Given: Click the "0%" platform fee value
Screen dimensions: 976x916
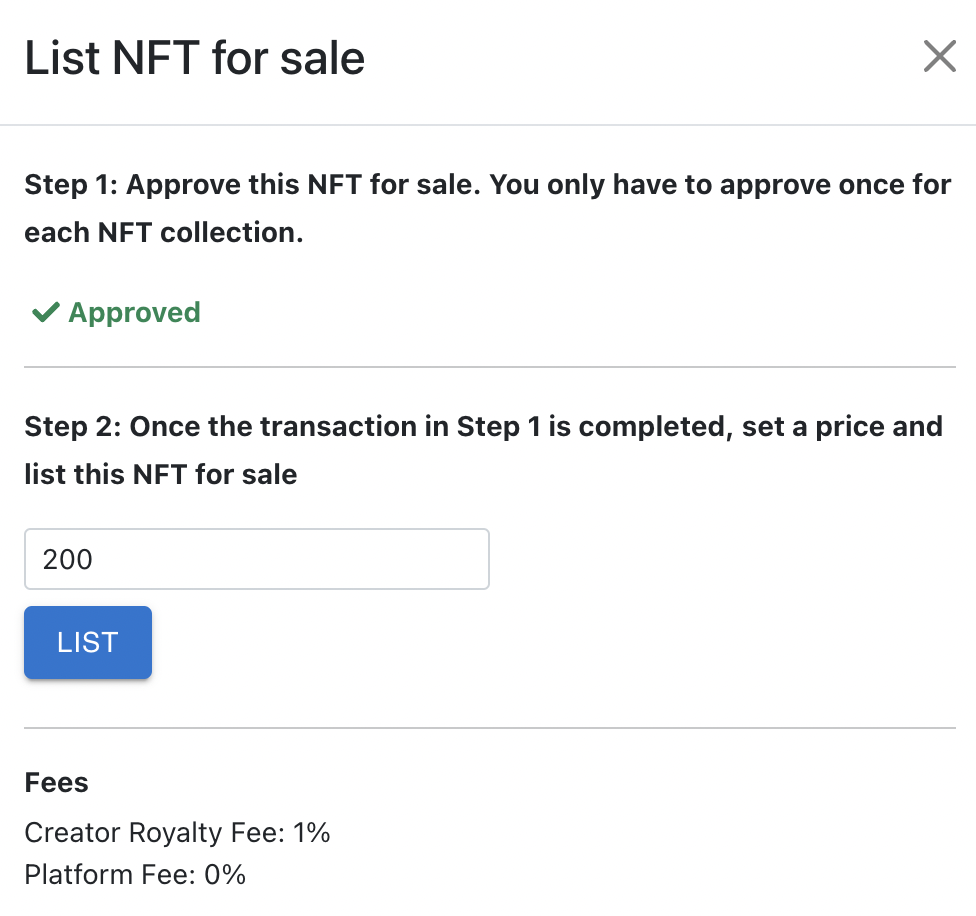Looking at the screenshot, I should [x=225, y=875].
